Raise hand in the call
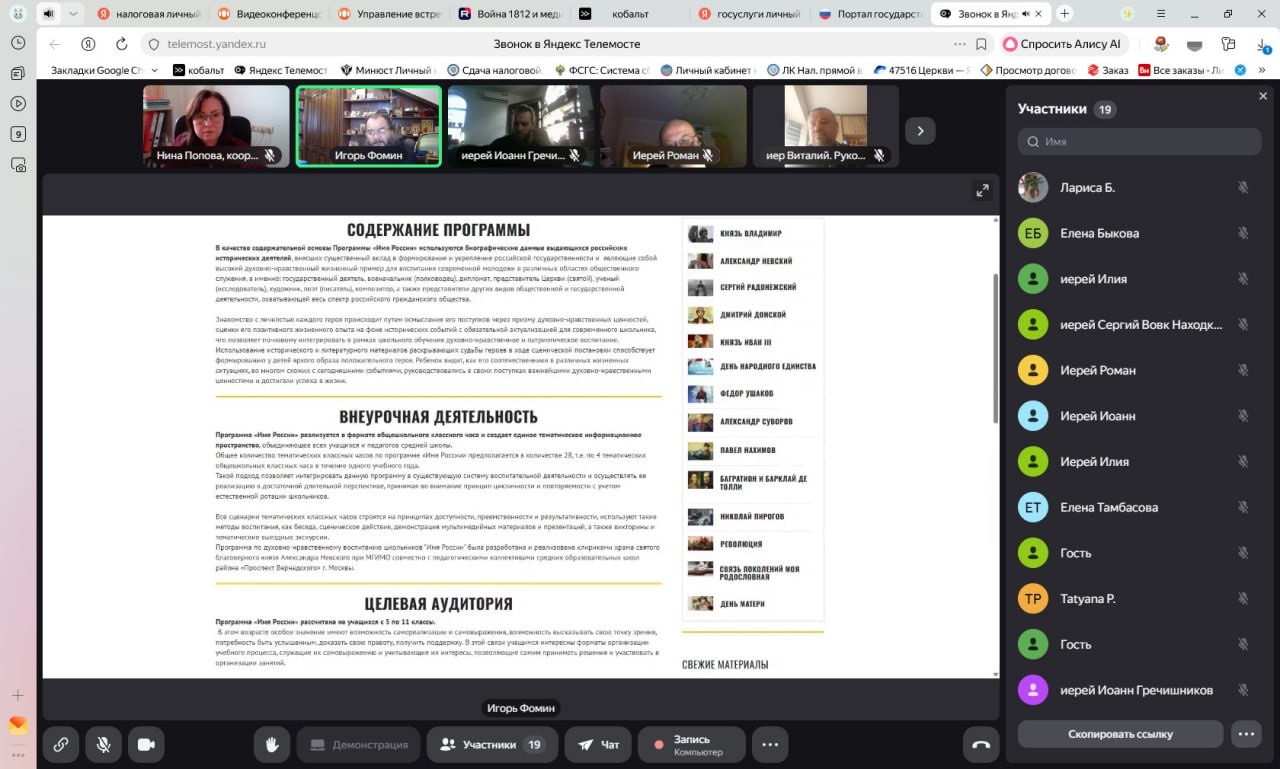This screenshot has width=1280, height=769. 271,744
